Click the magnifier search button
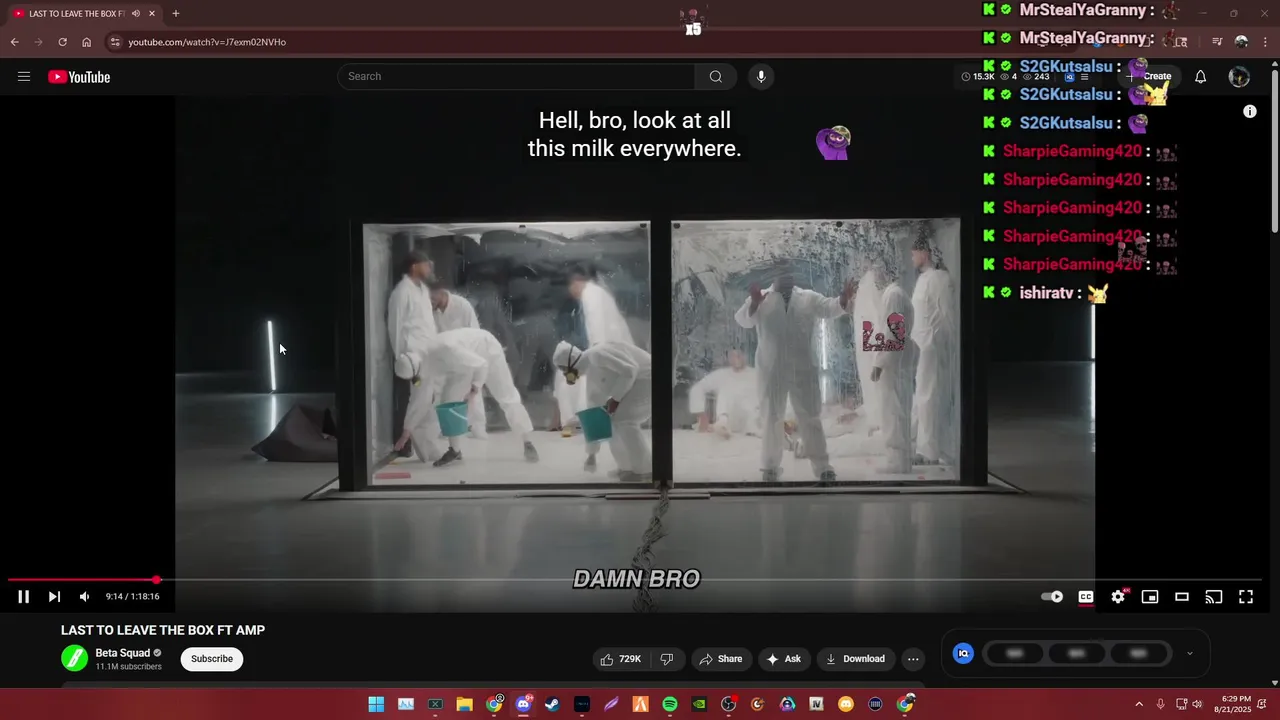The image size is (1280, 720). click(x=716, y=77)
